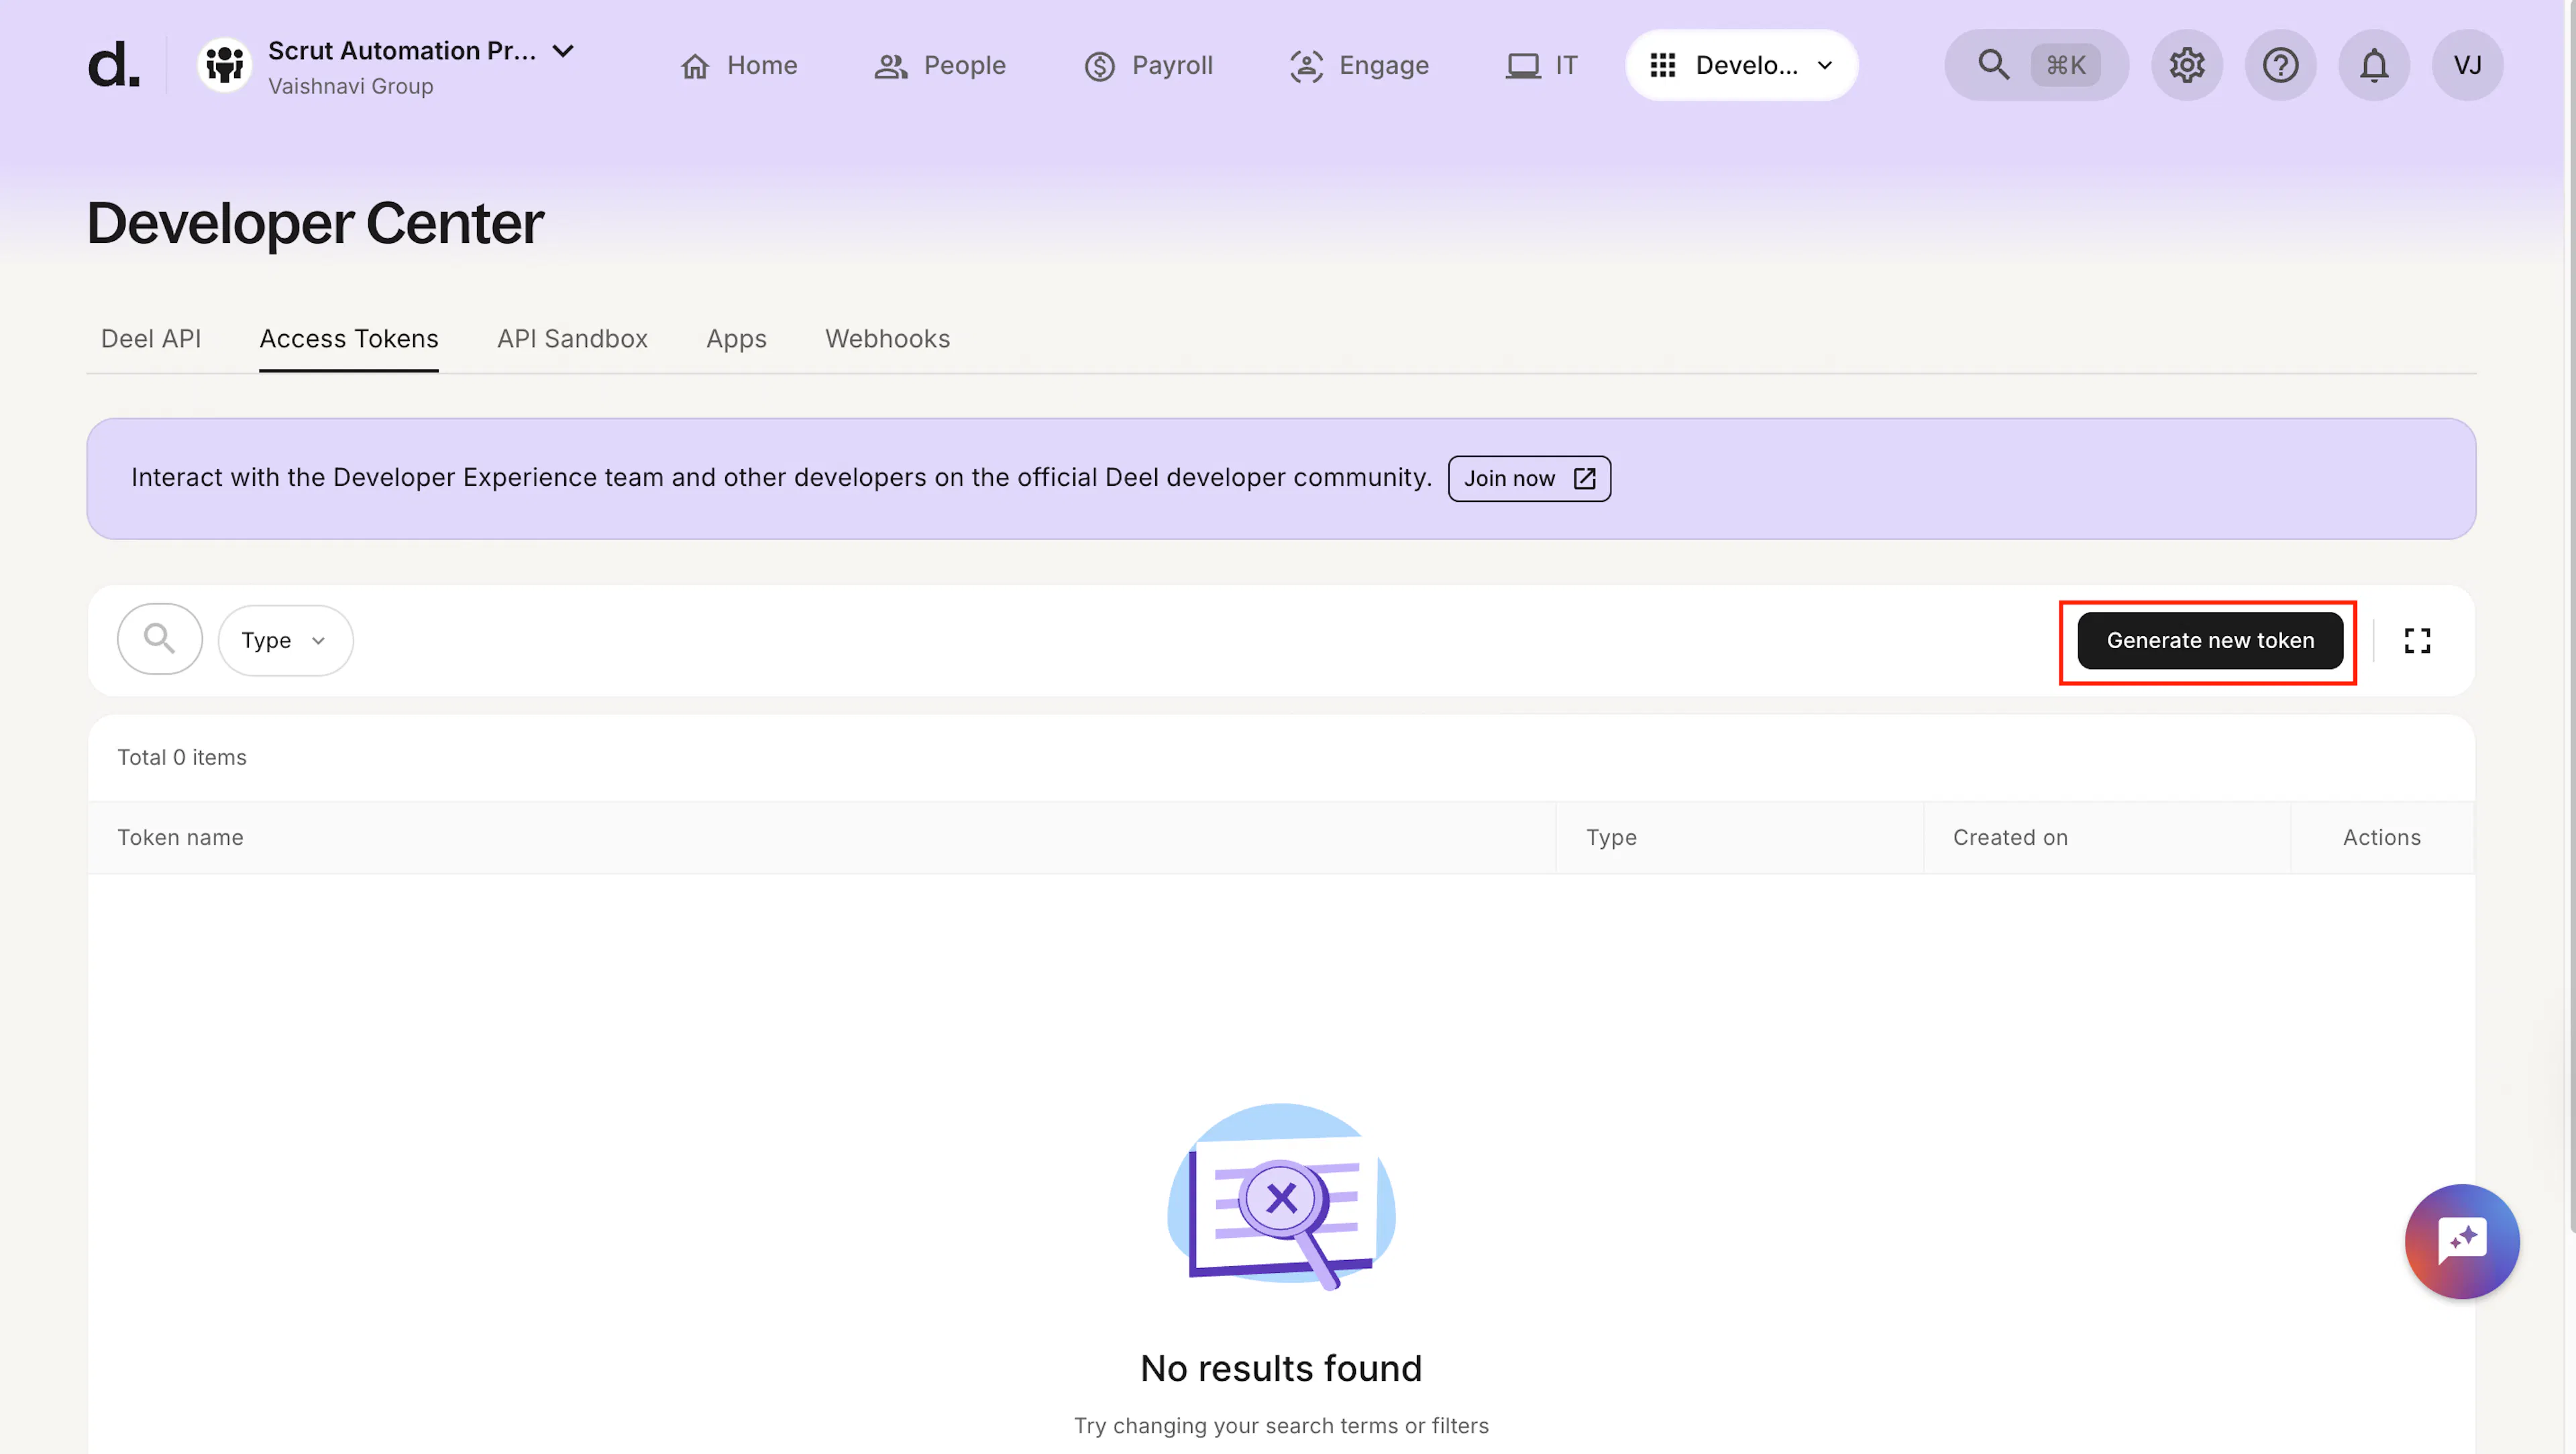
Task: Show notifications via bell icon
Action: [x=2374, y=65]
